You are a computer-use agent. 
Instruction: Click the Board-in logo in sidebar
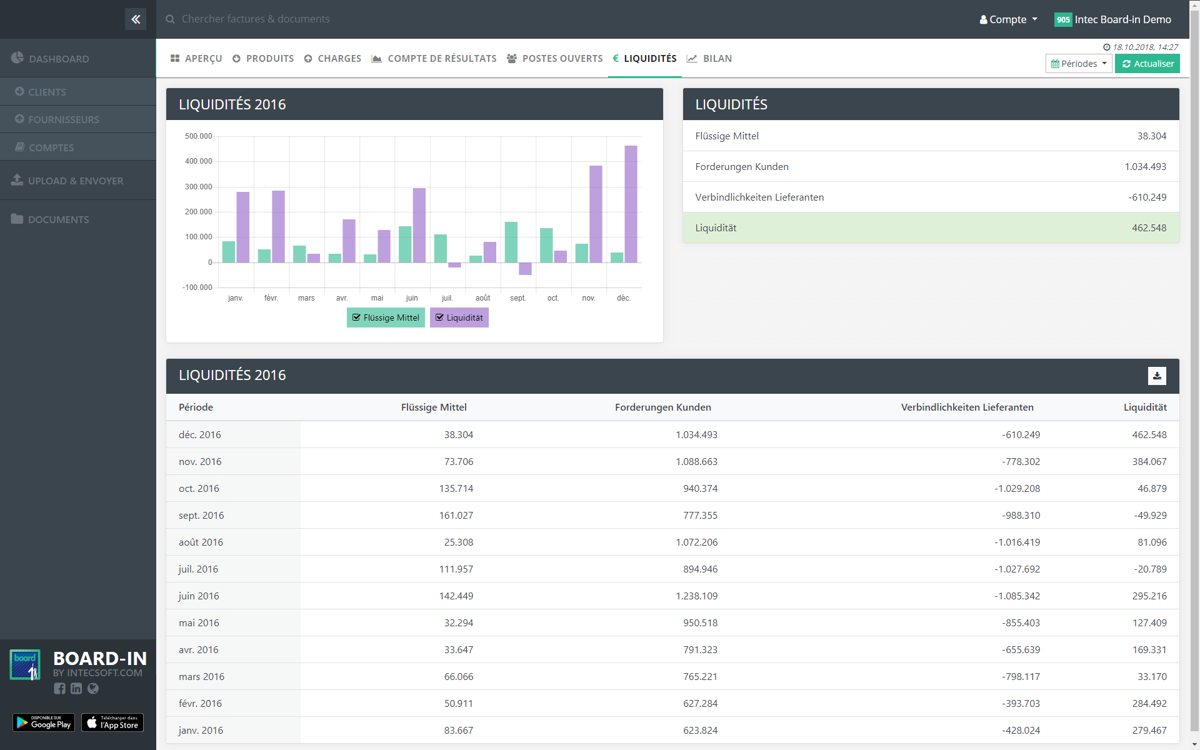coord(25,665)
